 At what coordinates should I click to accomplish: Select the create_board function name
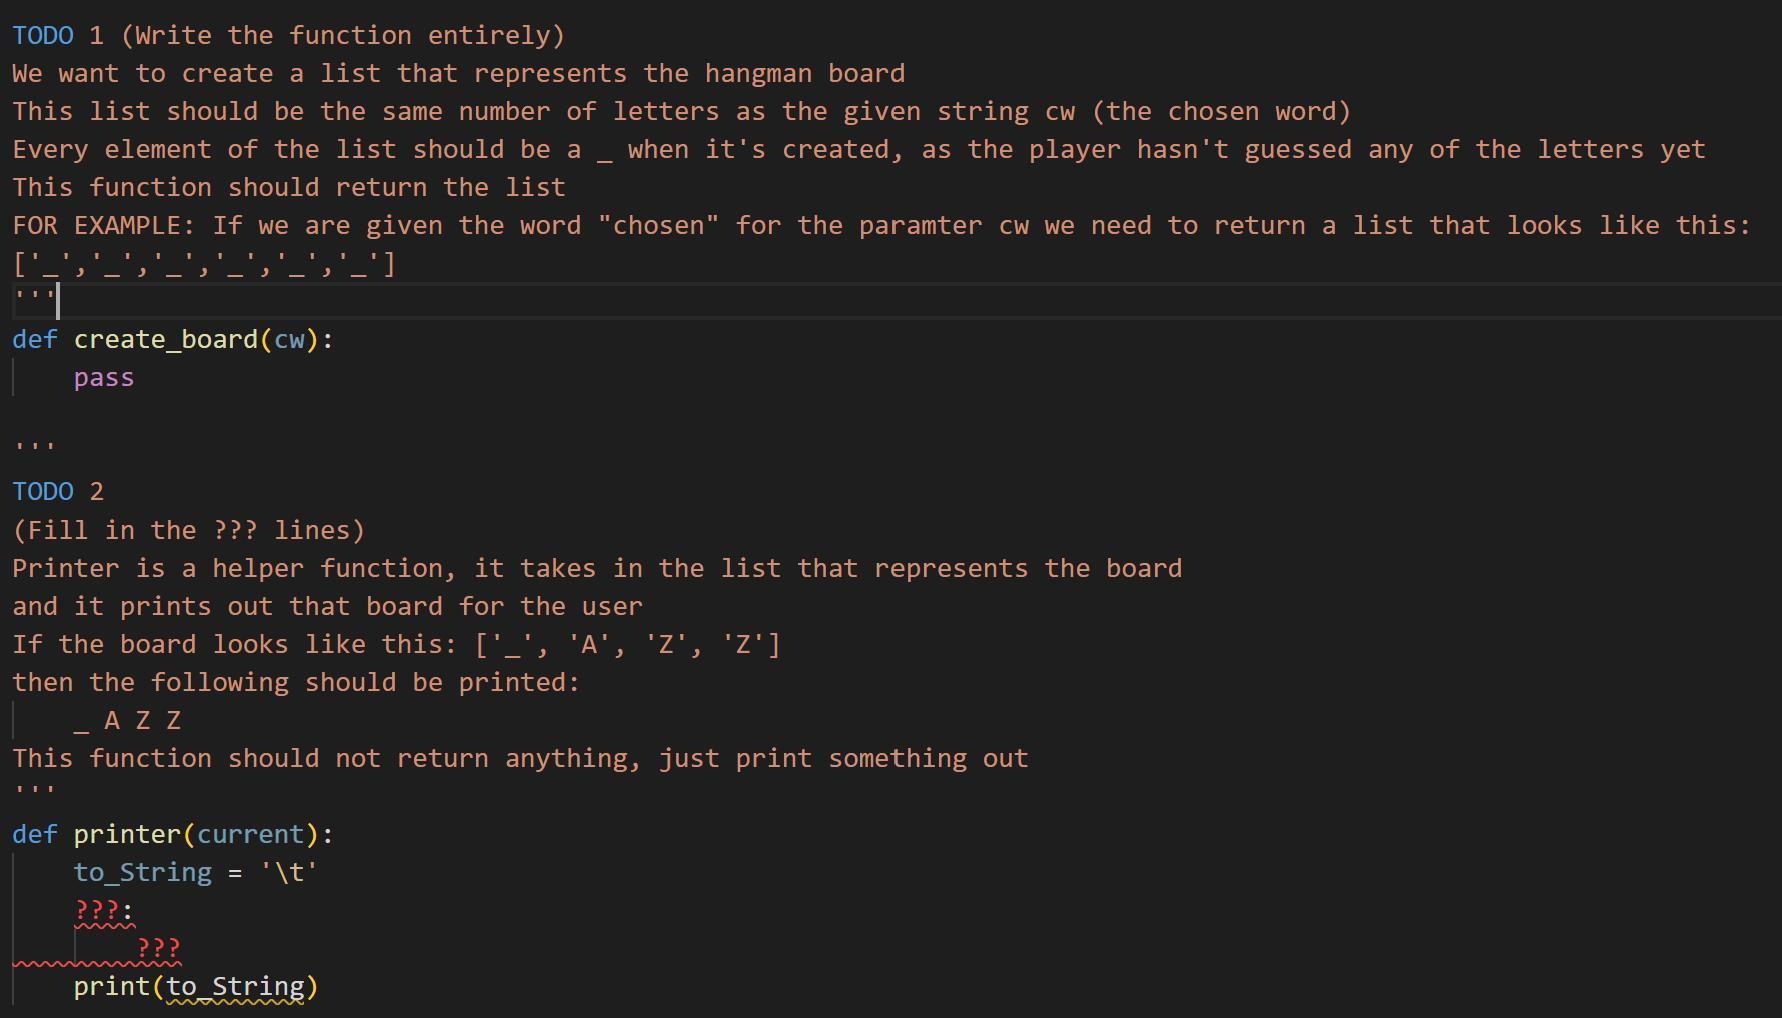click(166, 340)
